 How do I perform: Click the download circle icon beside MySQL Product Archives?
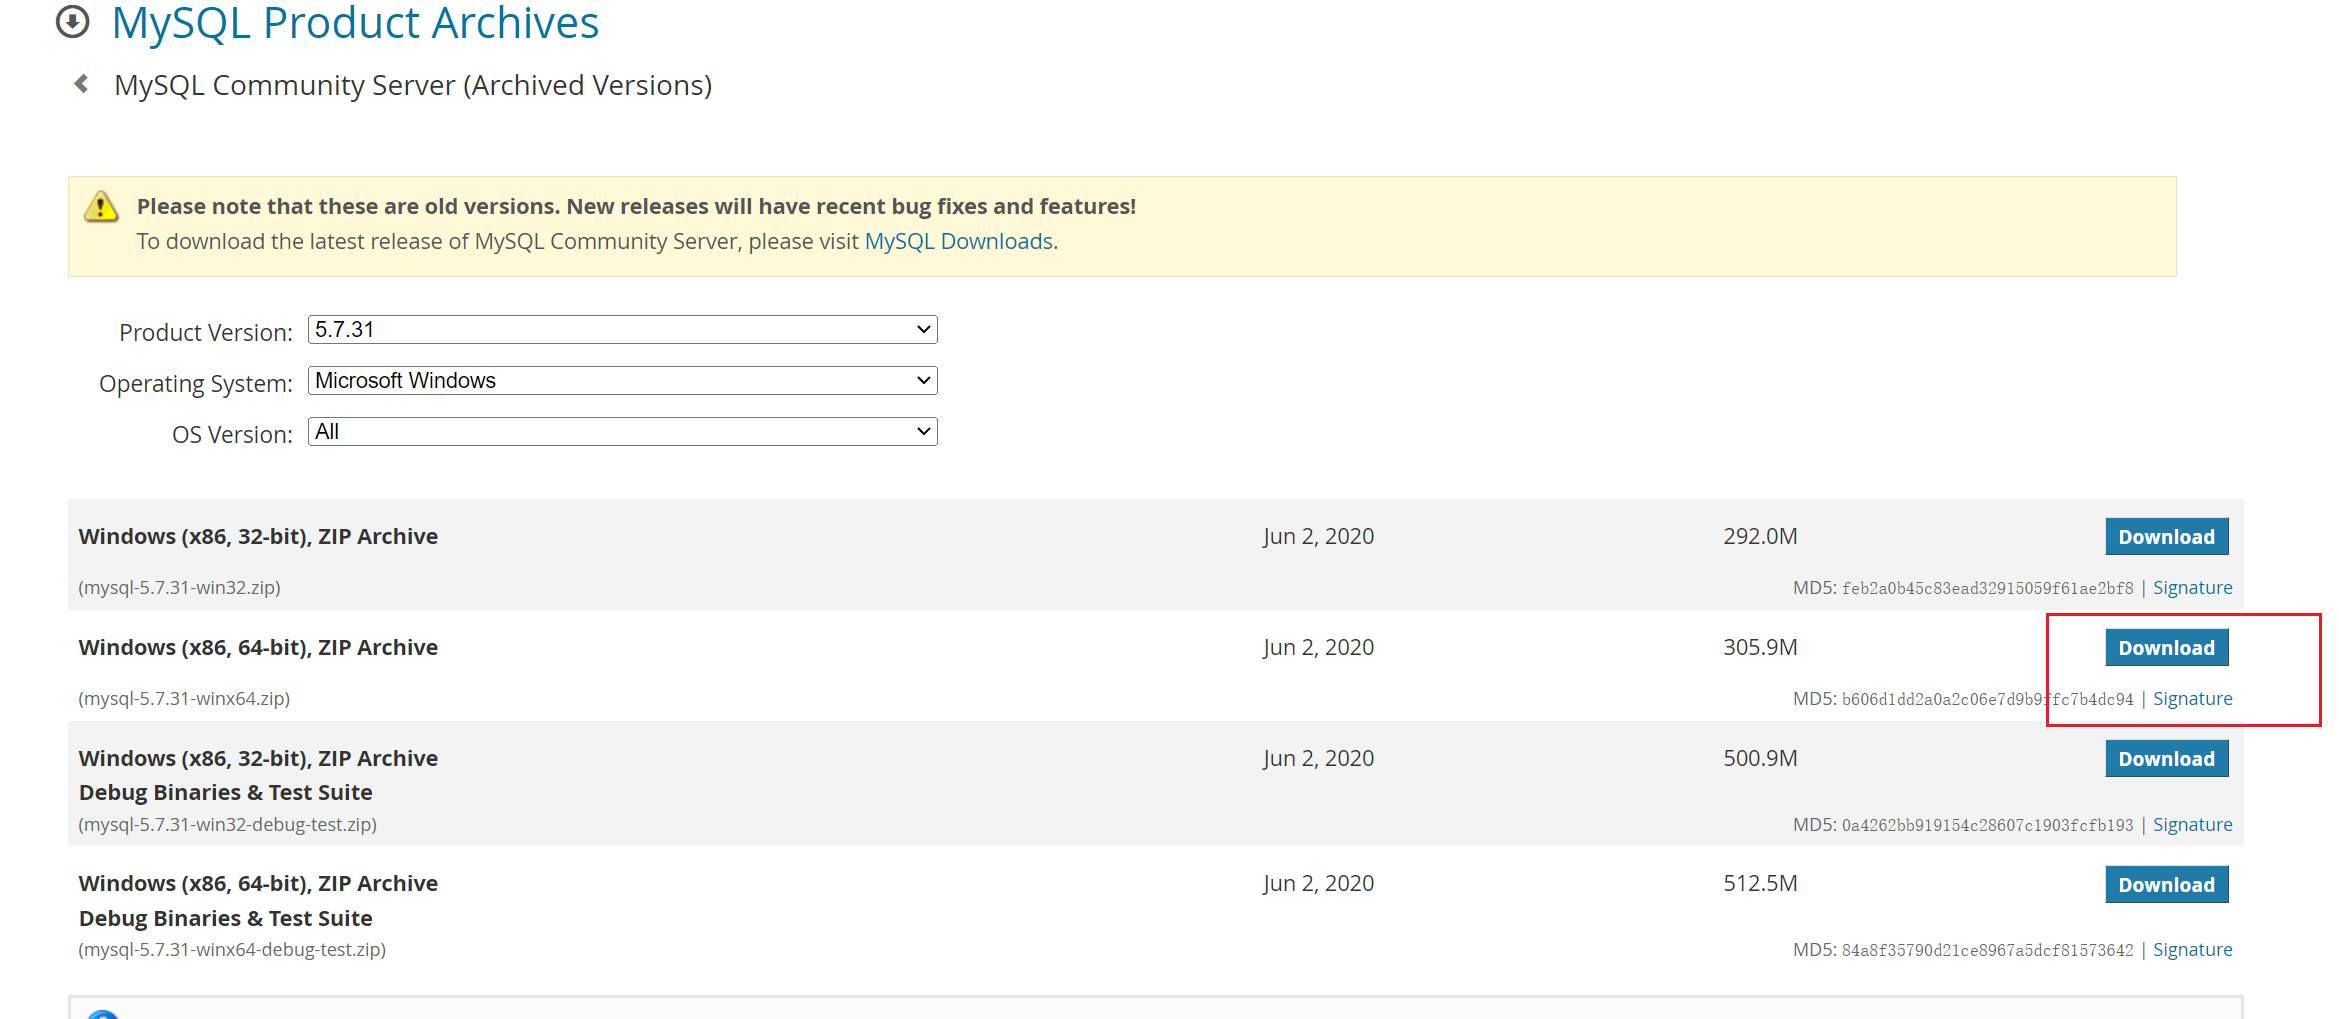[72, 21]
